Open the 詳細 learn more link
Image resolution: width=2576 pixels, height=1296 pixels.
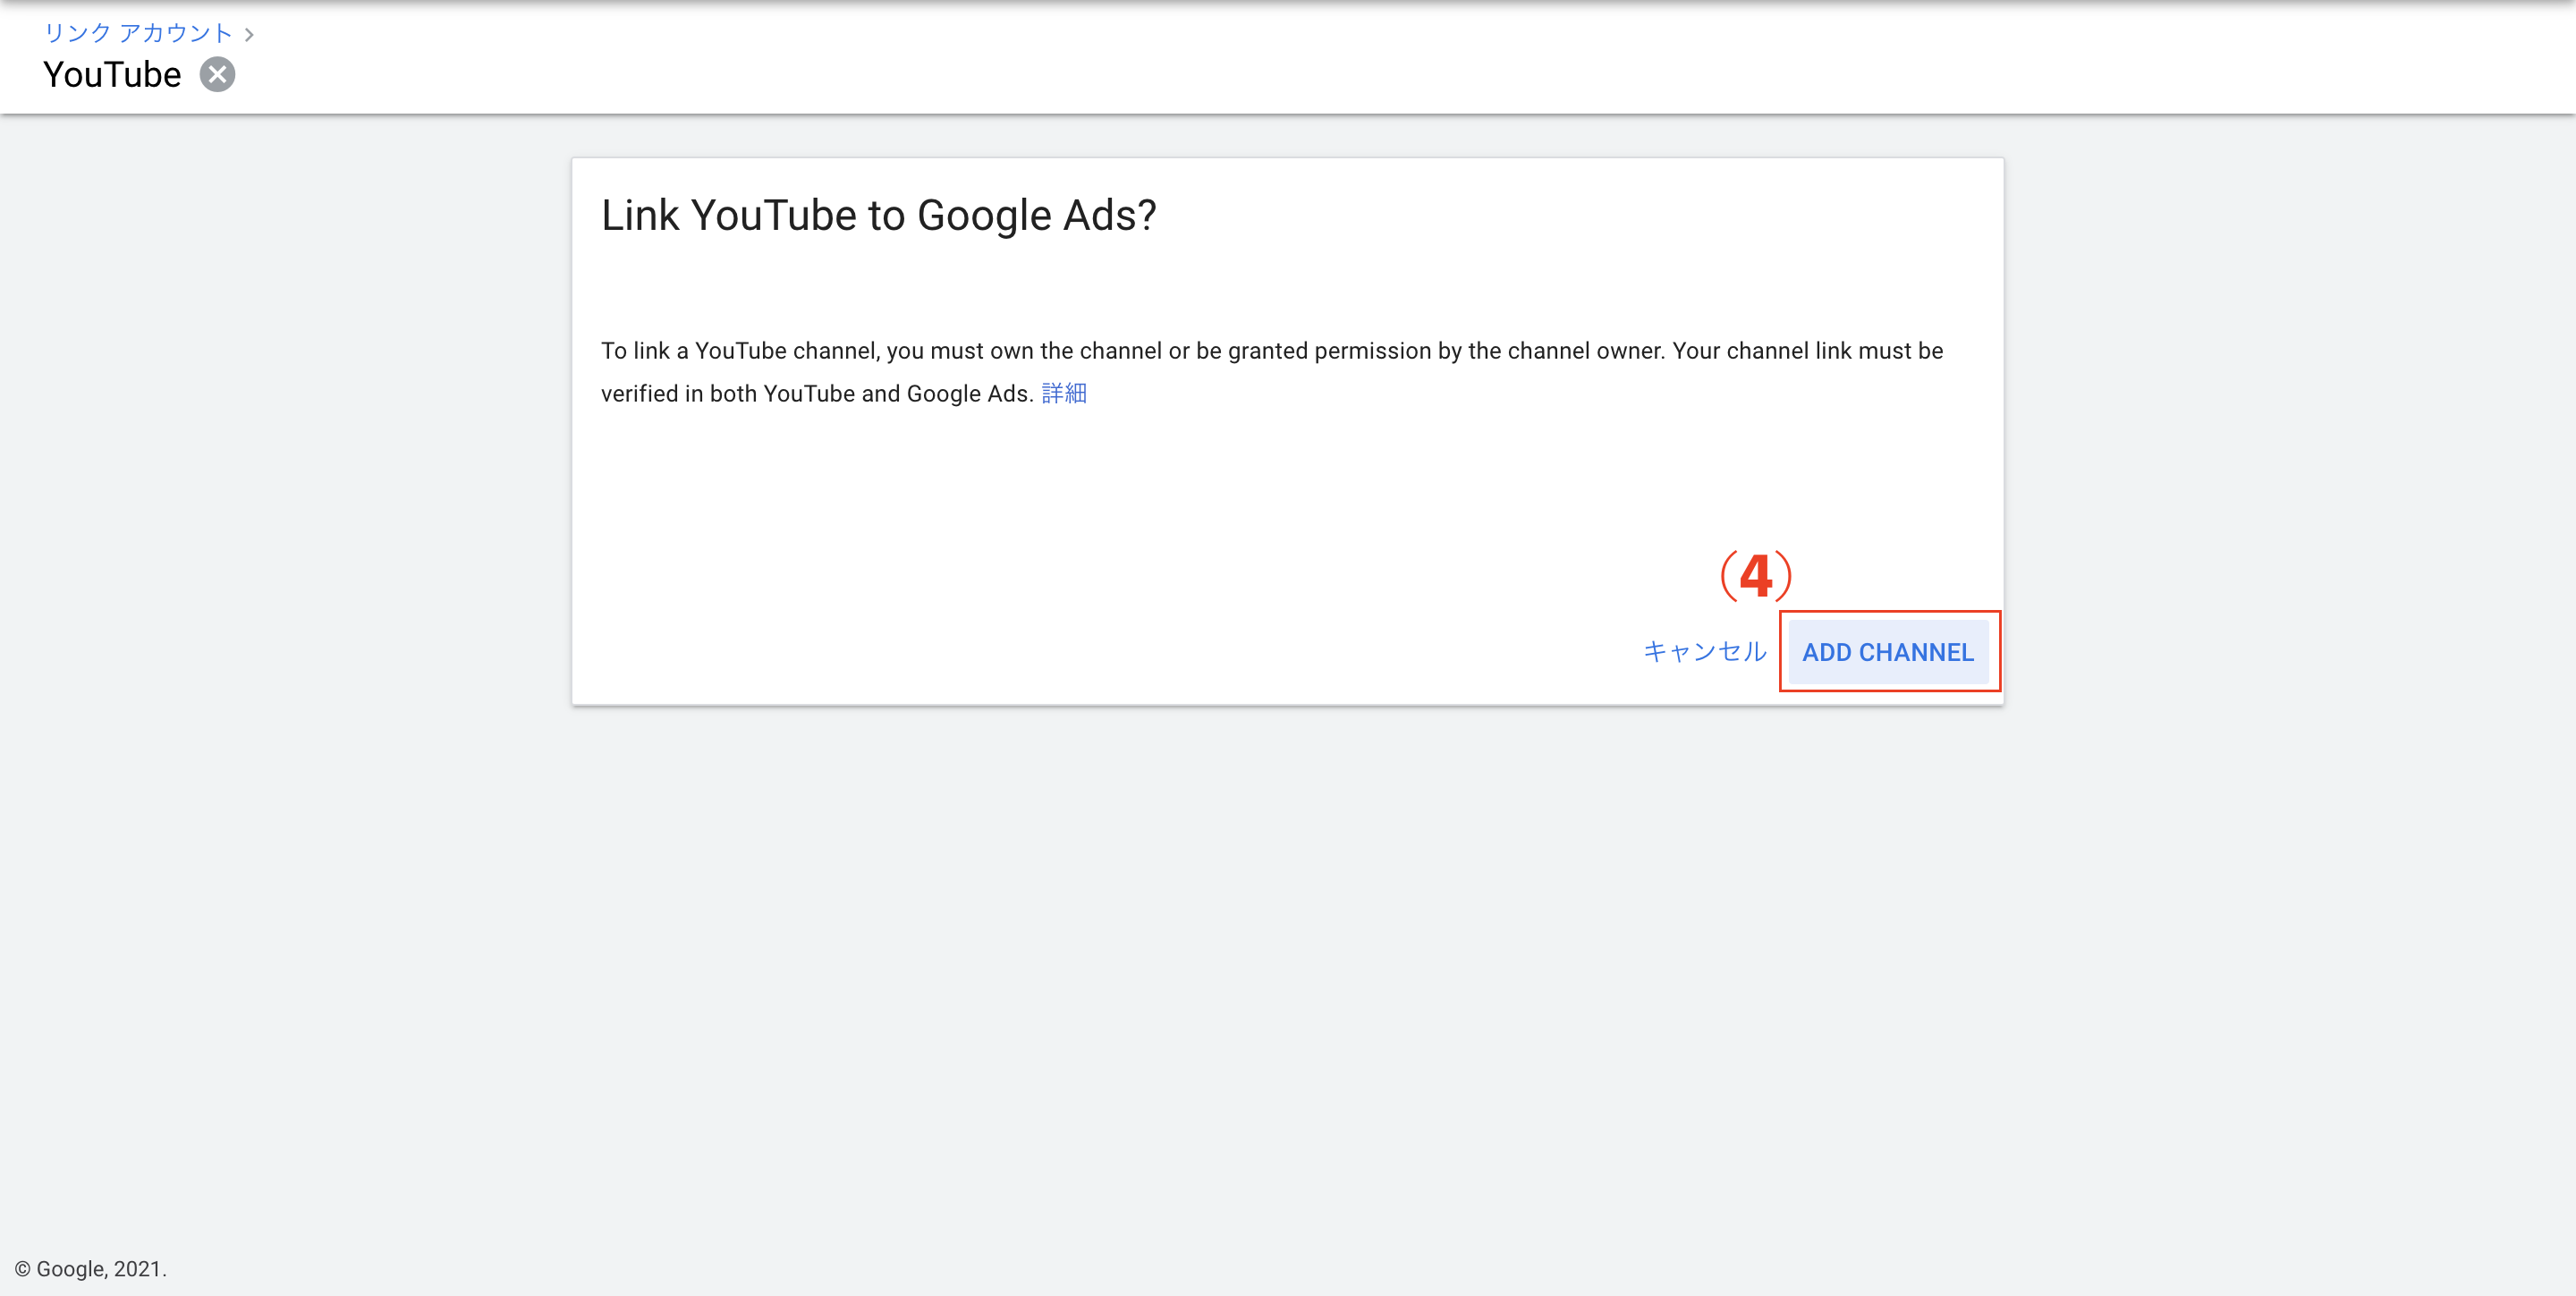point(1063,393)
